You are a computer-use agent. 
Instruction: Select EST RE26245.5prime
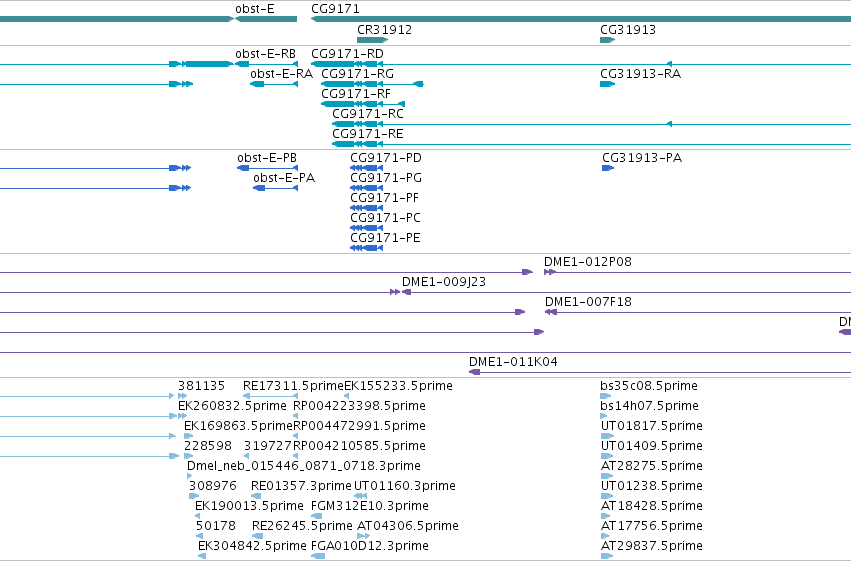point(302,527)
